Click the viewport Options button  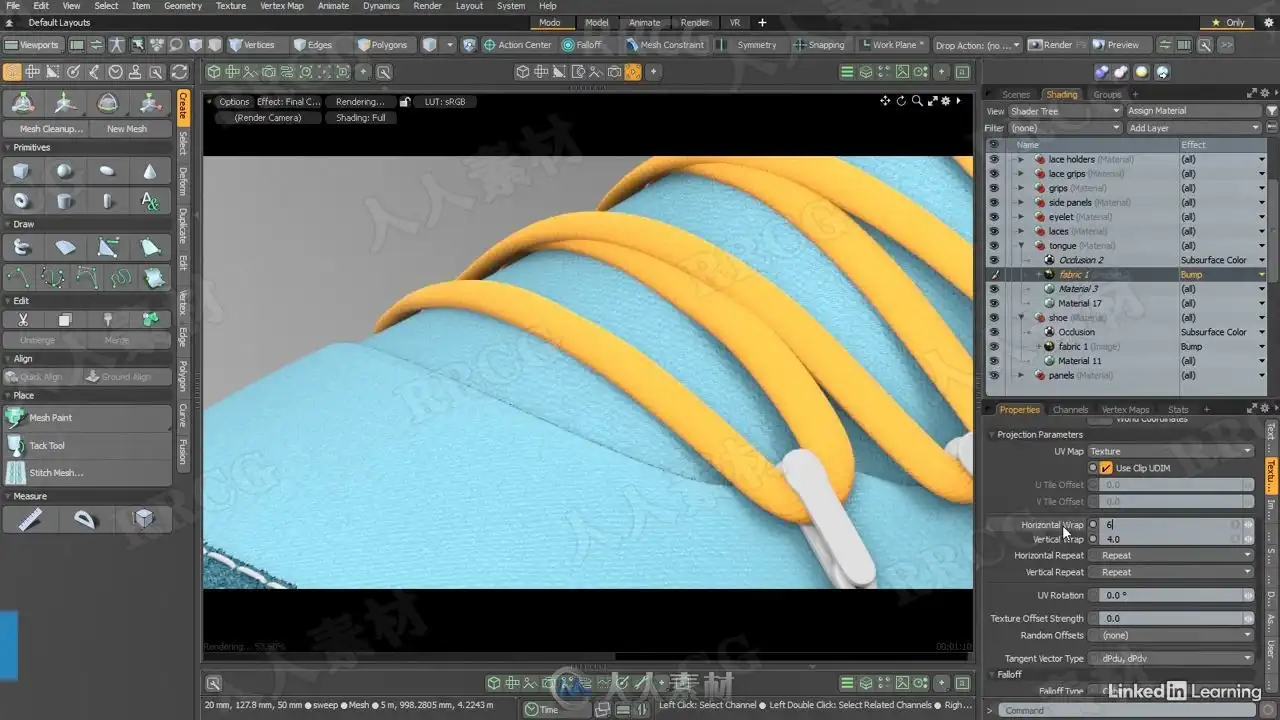[234, 102]
